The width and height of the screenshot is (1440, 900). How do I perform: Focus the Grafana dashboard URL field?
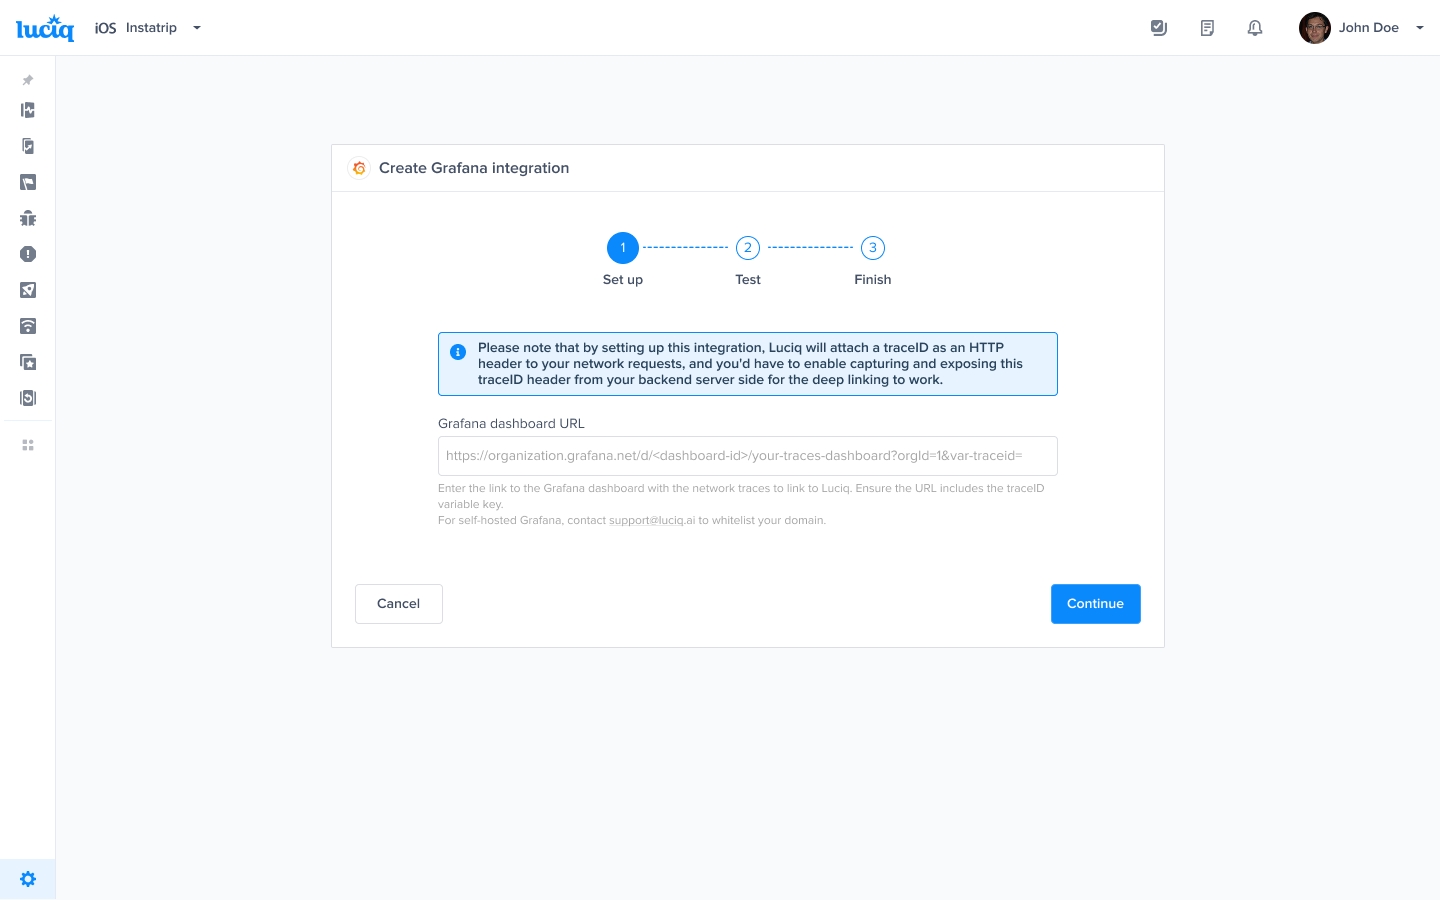(x=747, y=456)
